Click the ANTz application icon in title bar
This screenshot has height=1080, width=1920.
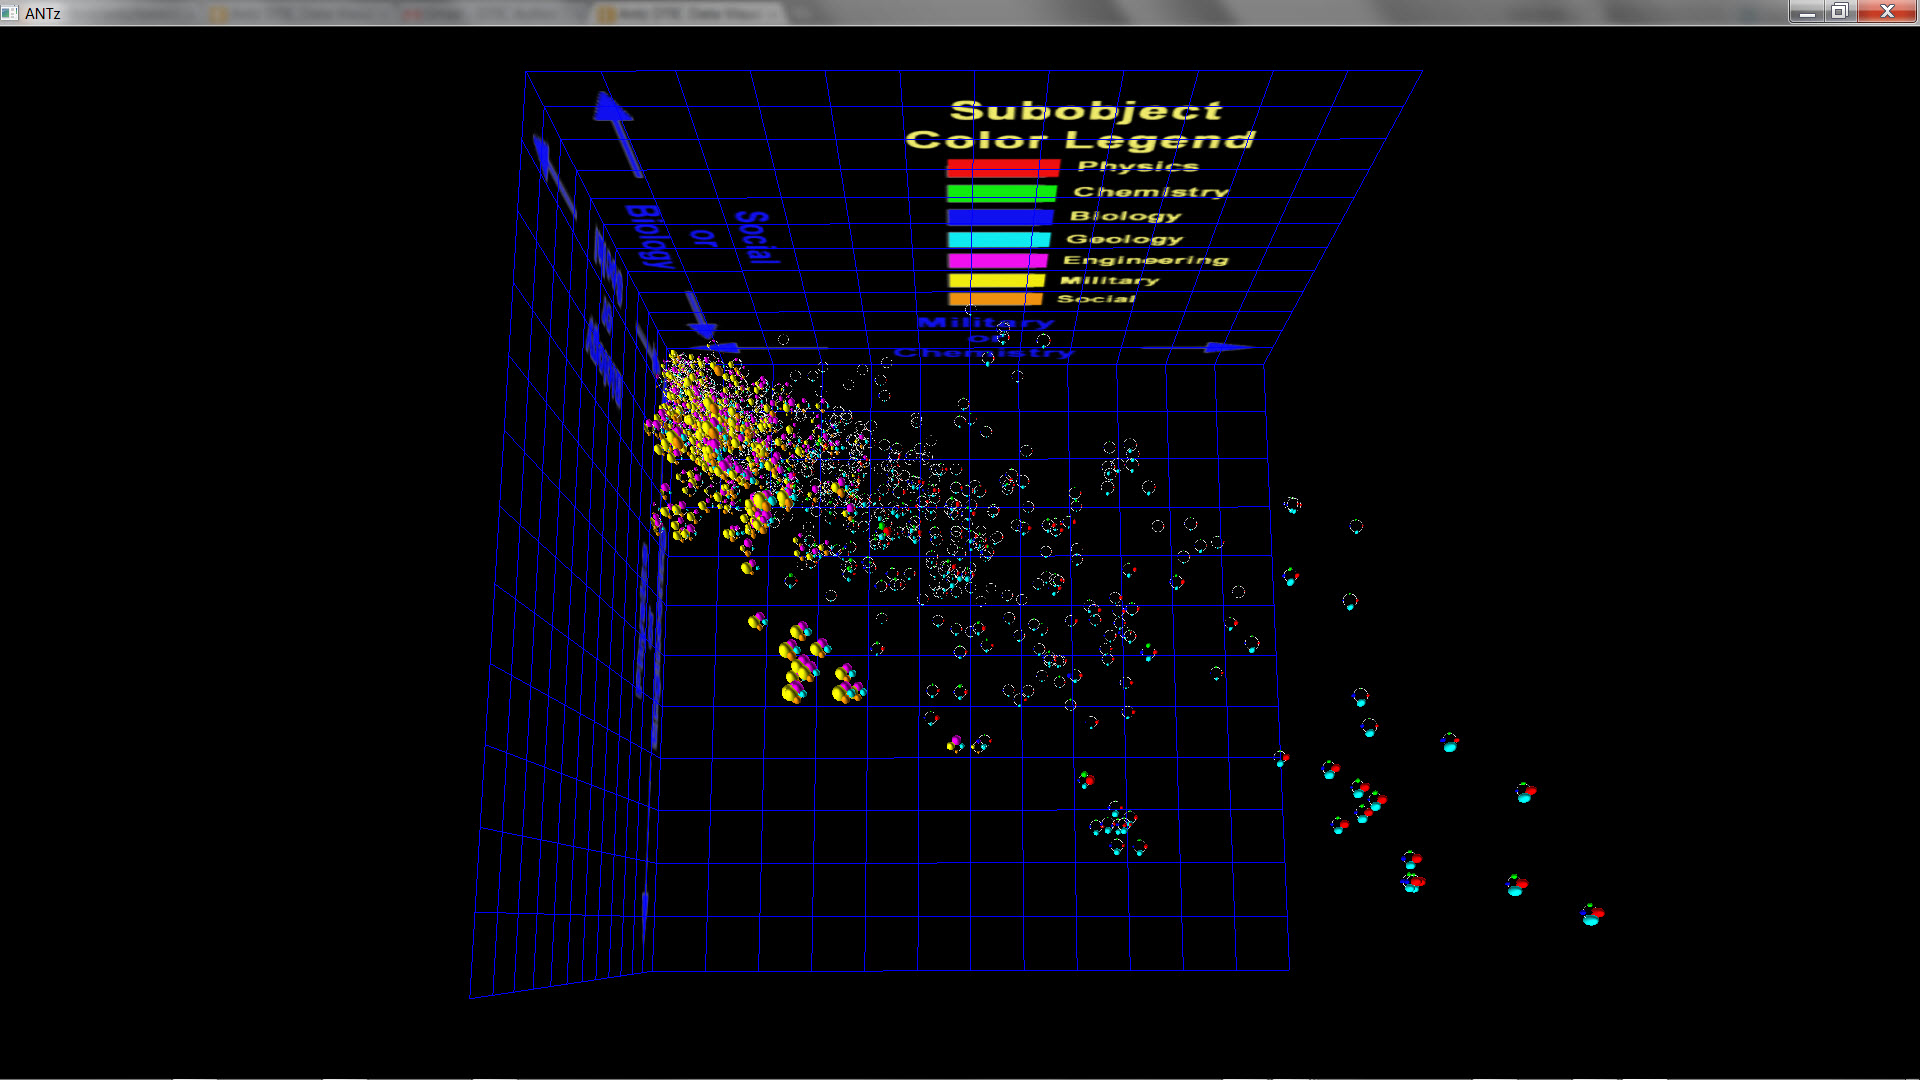(10, 13)
